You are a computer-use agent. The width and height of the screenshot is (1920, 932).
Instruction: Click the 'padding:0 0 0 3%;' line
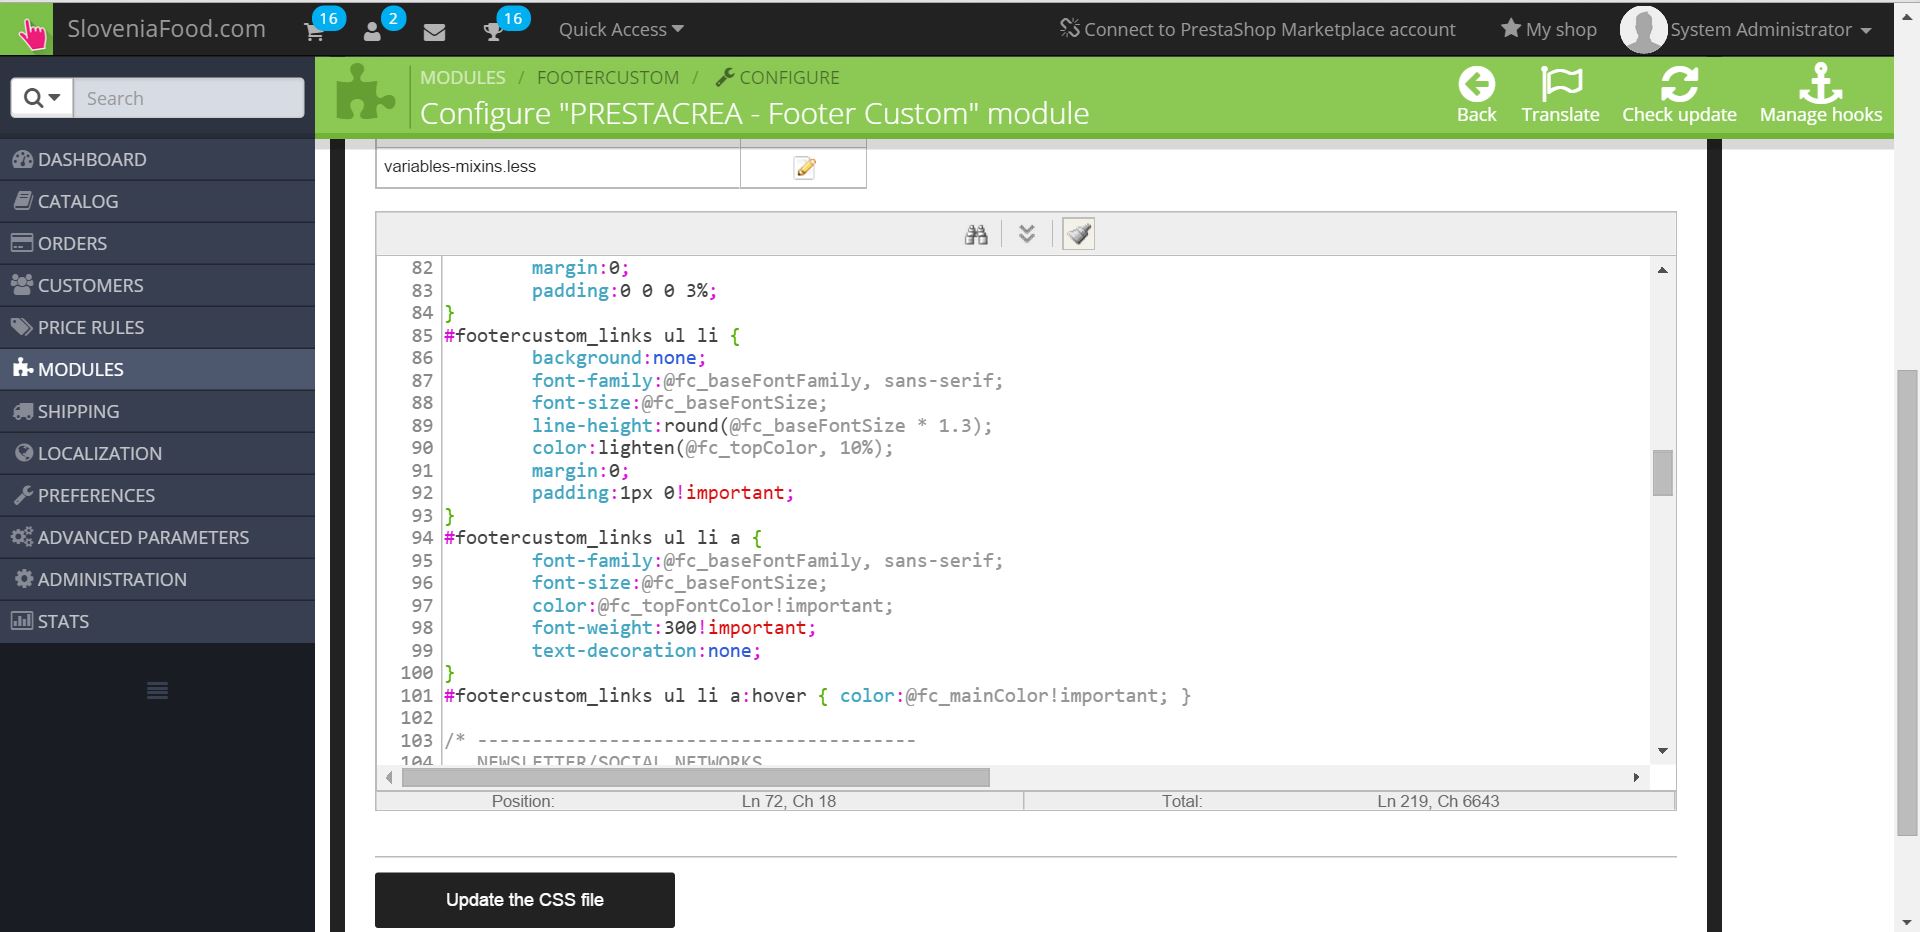624,291
